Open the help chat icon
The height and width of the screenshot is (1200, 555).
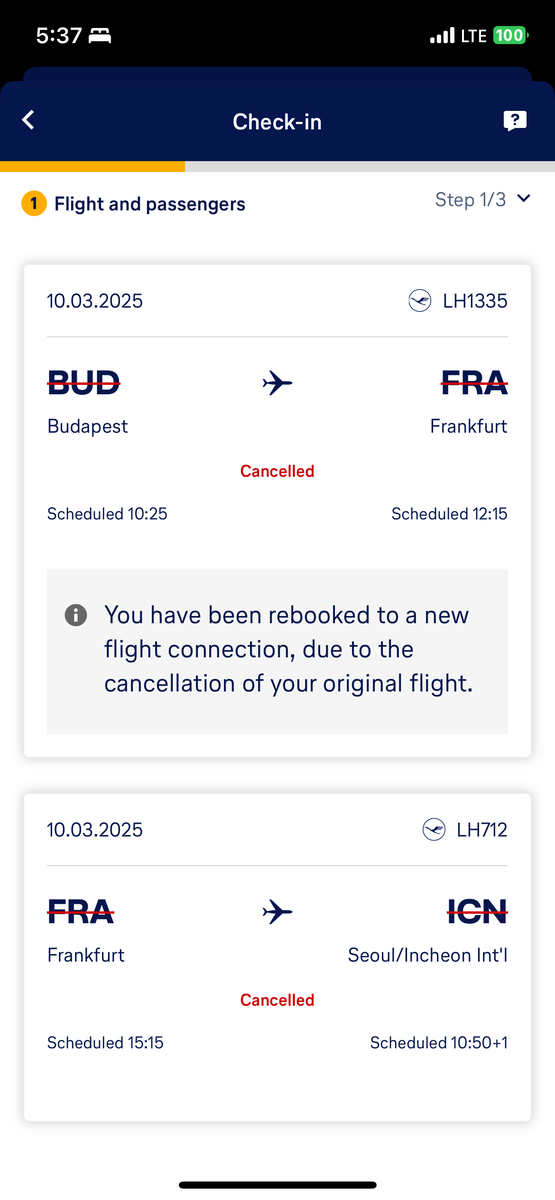point(514,121)
